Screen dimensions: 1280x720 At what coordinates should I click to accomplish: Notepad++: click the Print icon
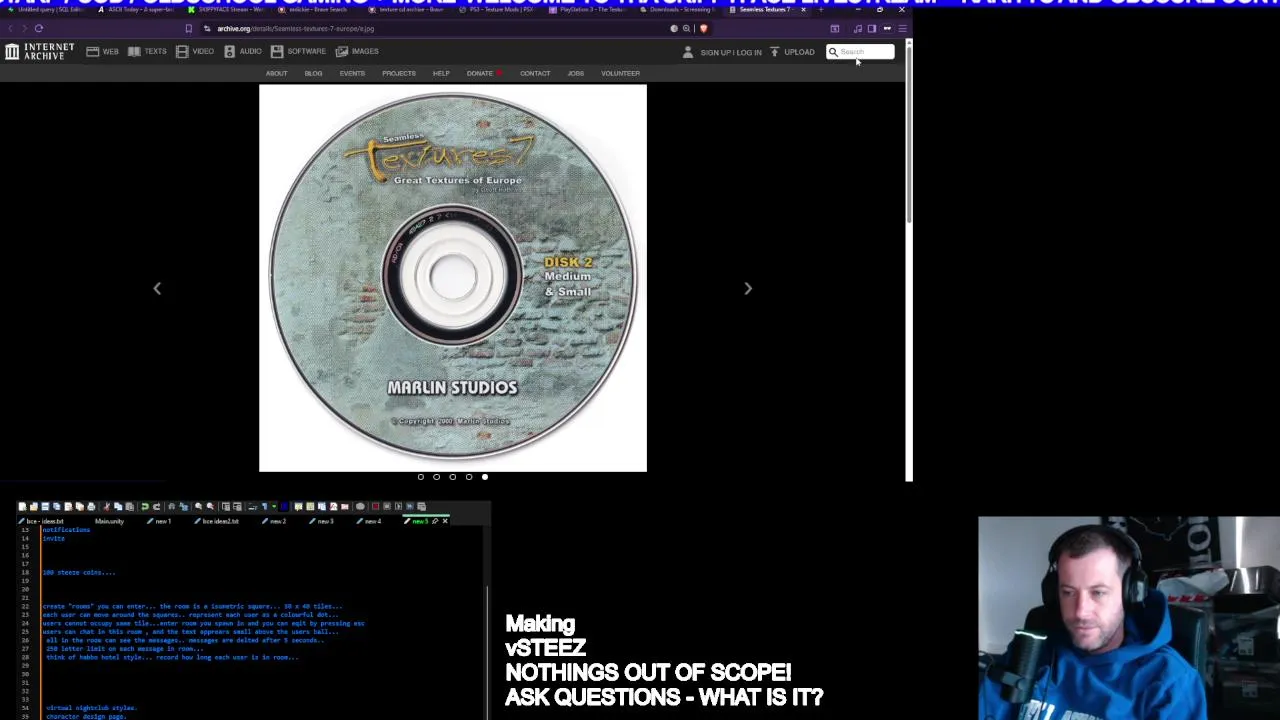point(91,506)
